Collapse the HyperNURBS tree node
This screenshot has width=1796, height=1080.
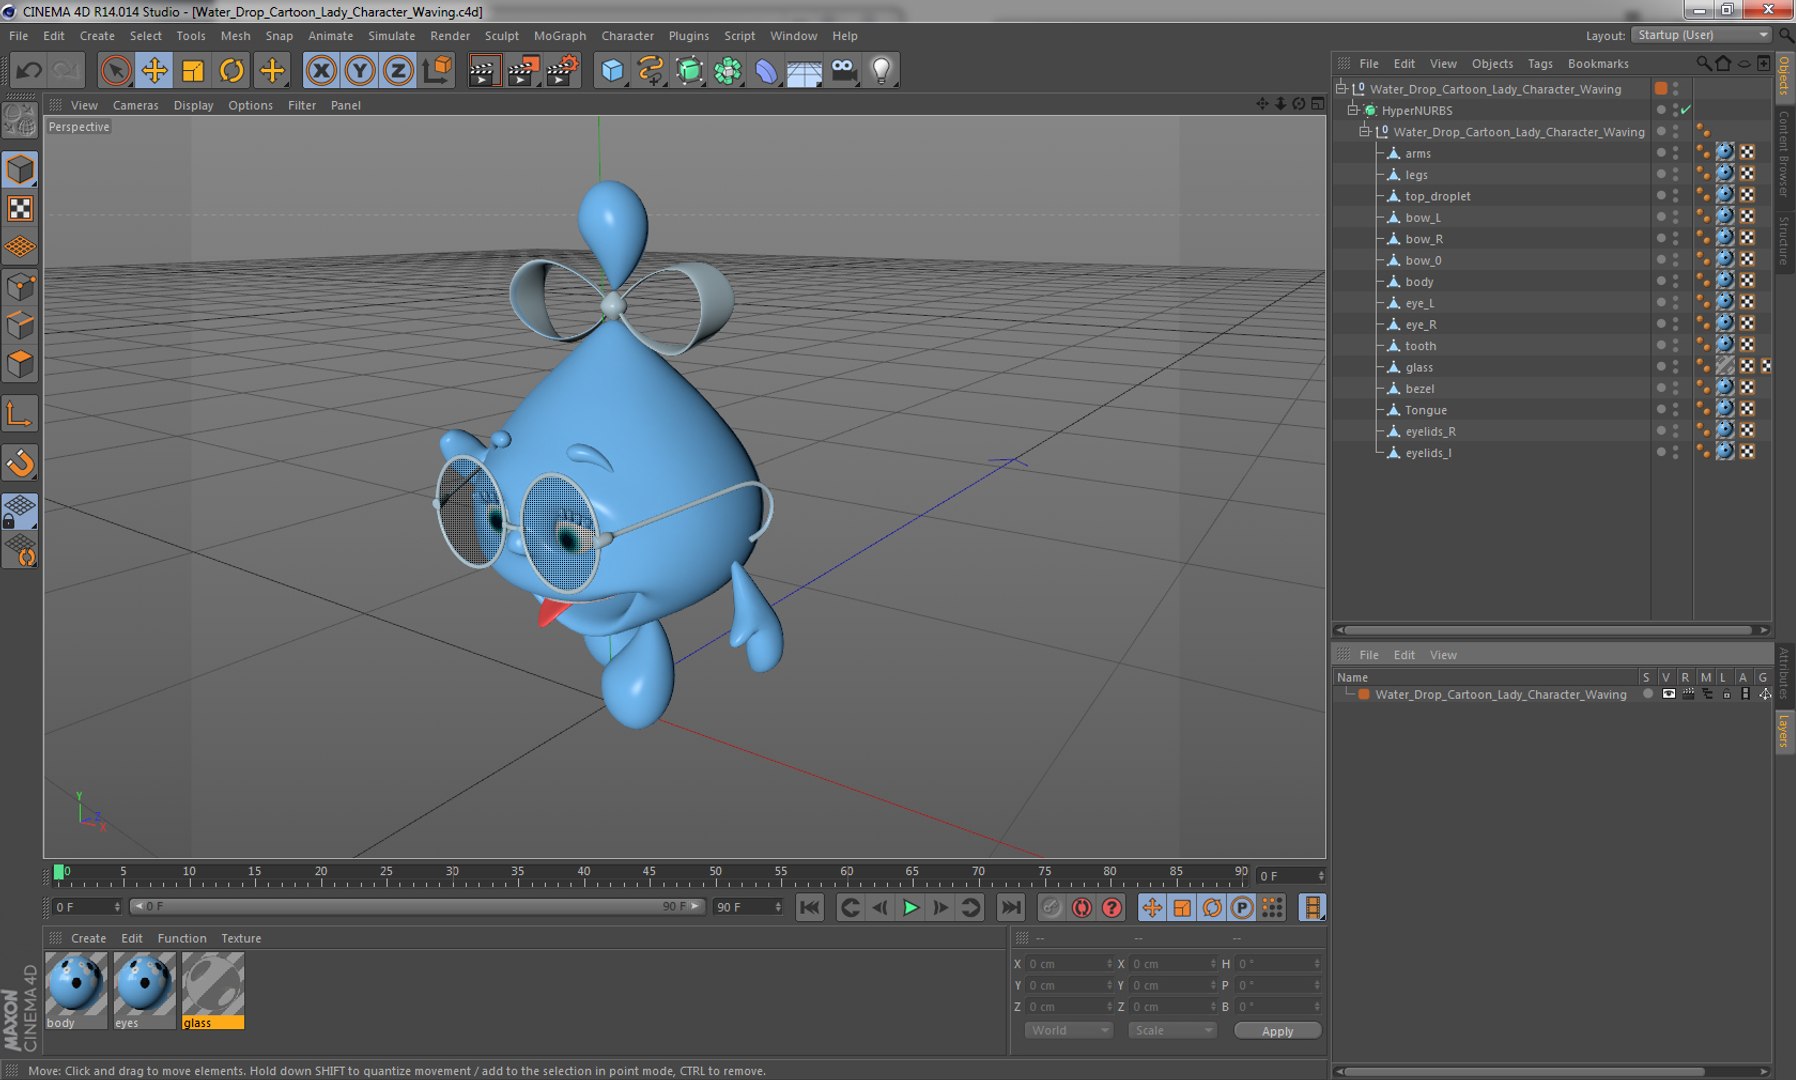click(1353, 110)
